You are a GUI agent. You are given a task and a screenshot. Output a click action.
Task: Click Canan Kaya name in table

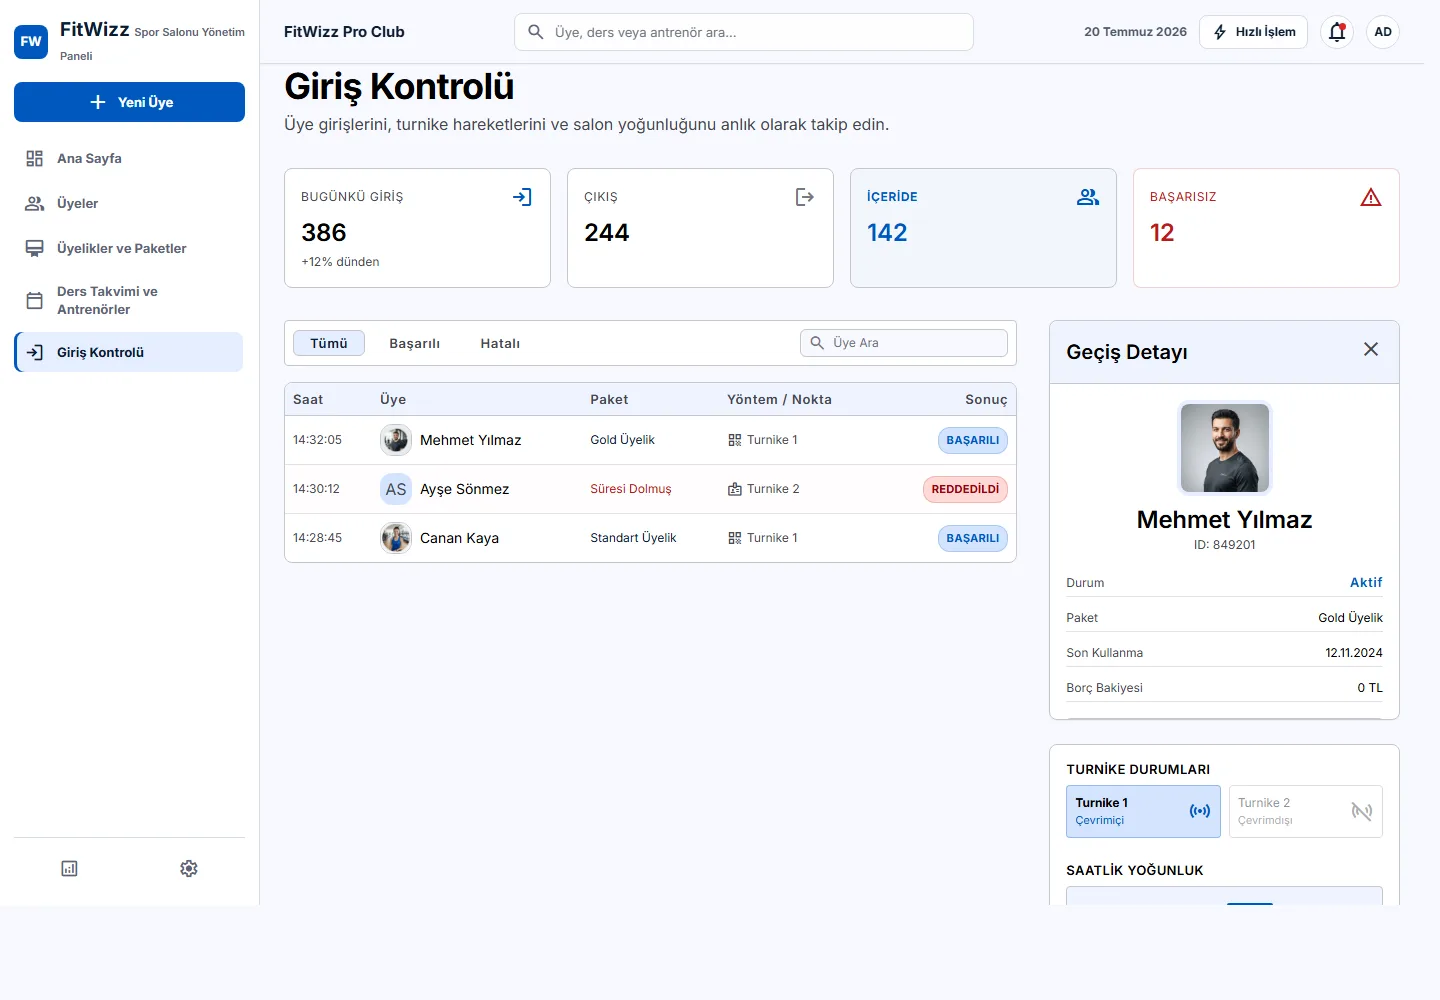459,538
